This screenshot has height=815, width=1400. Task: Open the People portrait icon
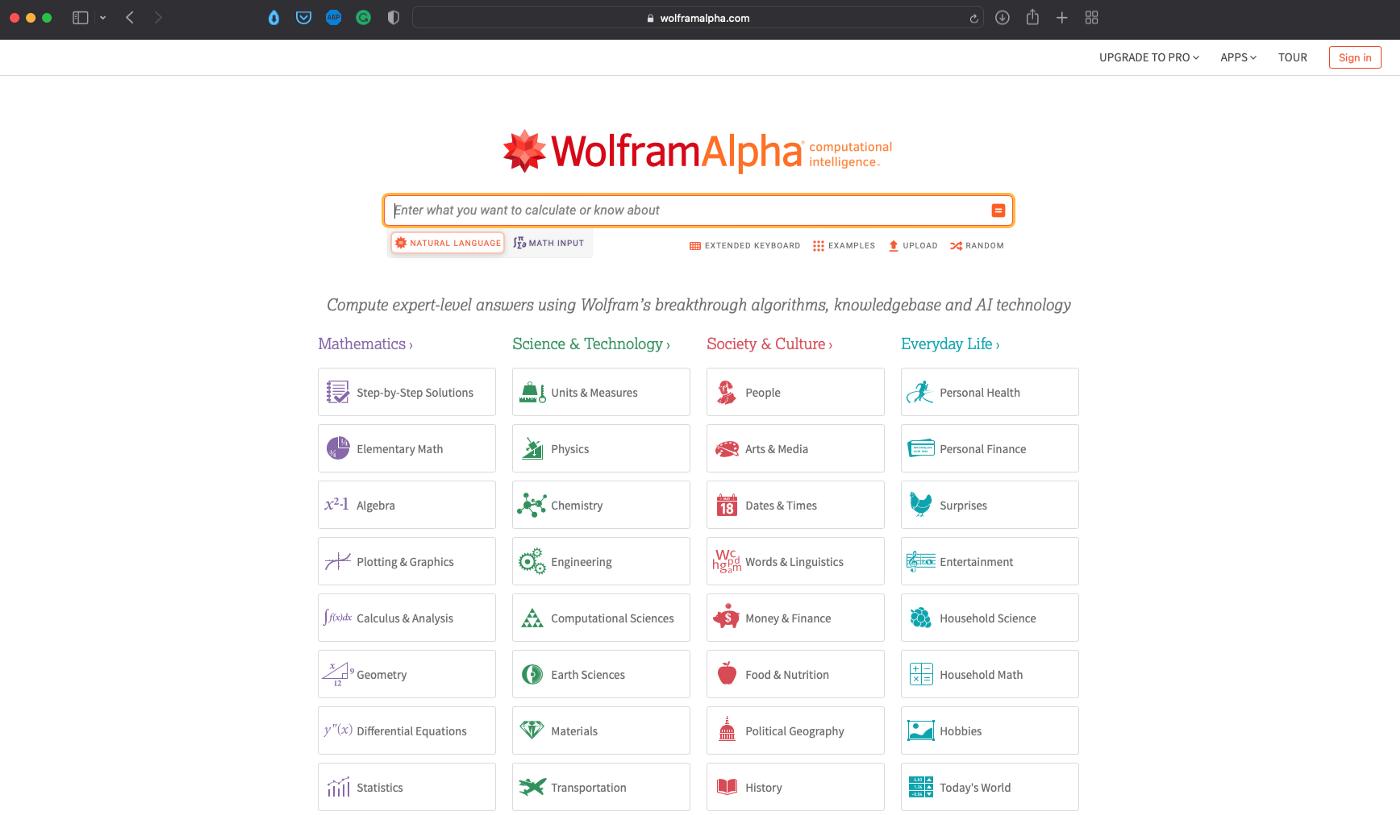(x=727, y=392)
